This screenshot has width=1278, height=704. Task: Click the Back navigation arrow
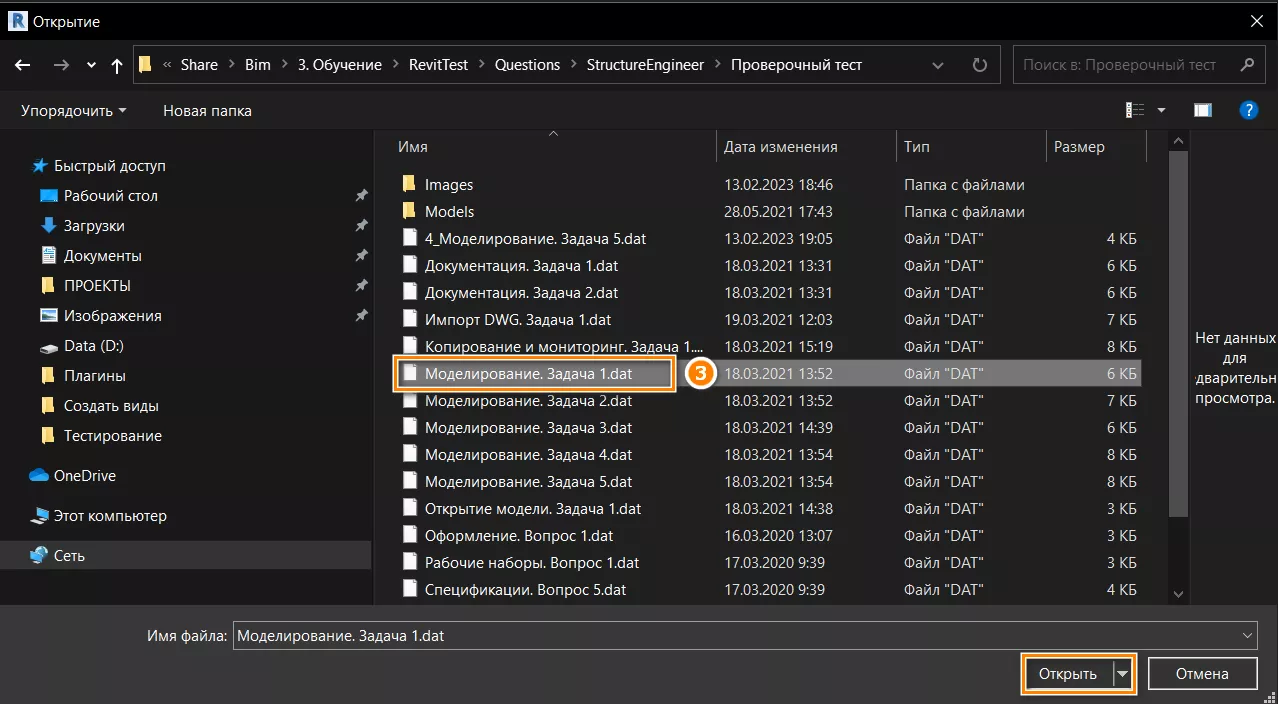[23, 65]
